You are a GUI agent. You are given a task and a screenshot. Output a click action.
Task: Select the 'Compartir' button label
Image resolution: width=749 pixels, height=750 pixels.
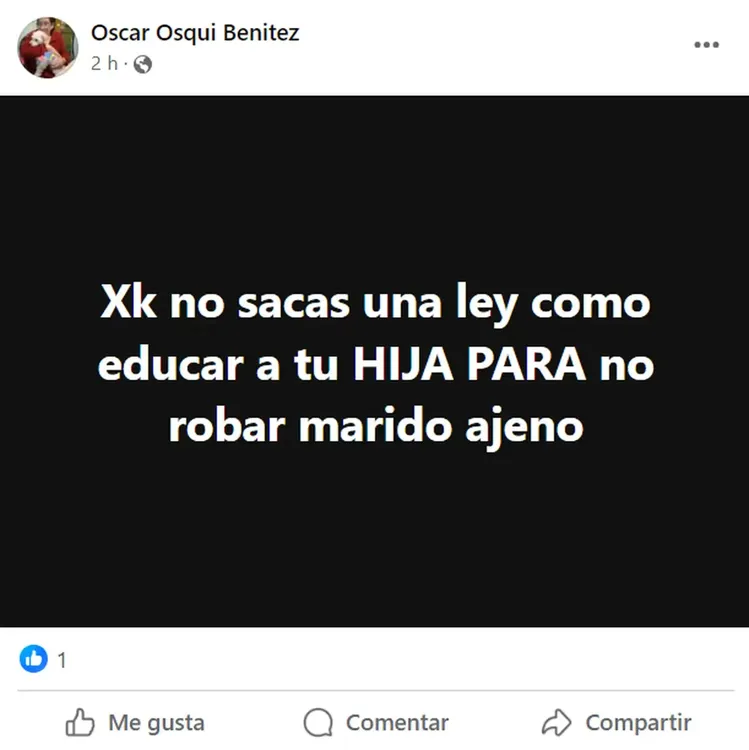coord(639,723)
